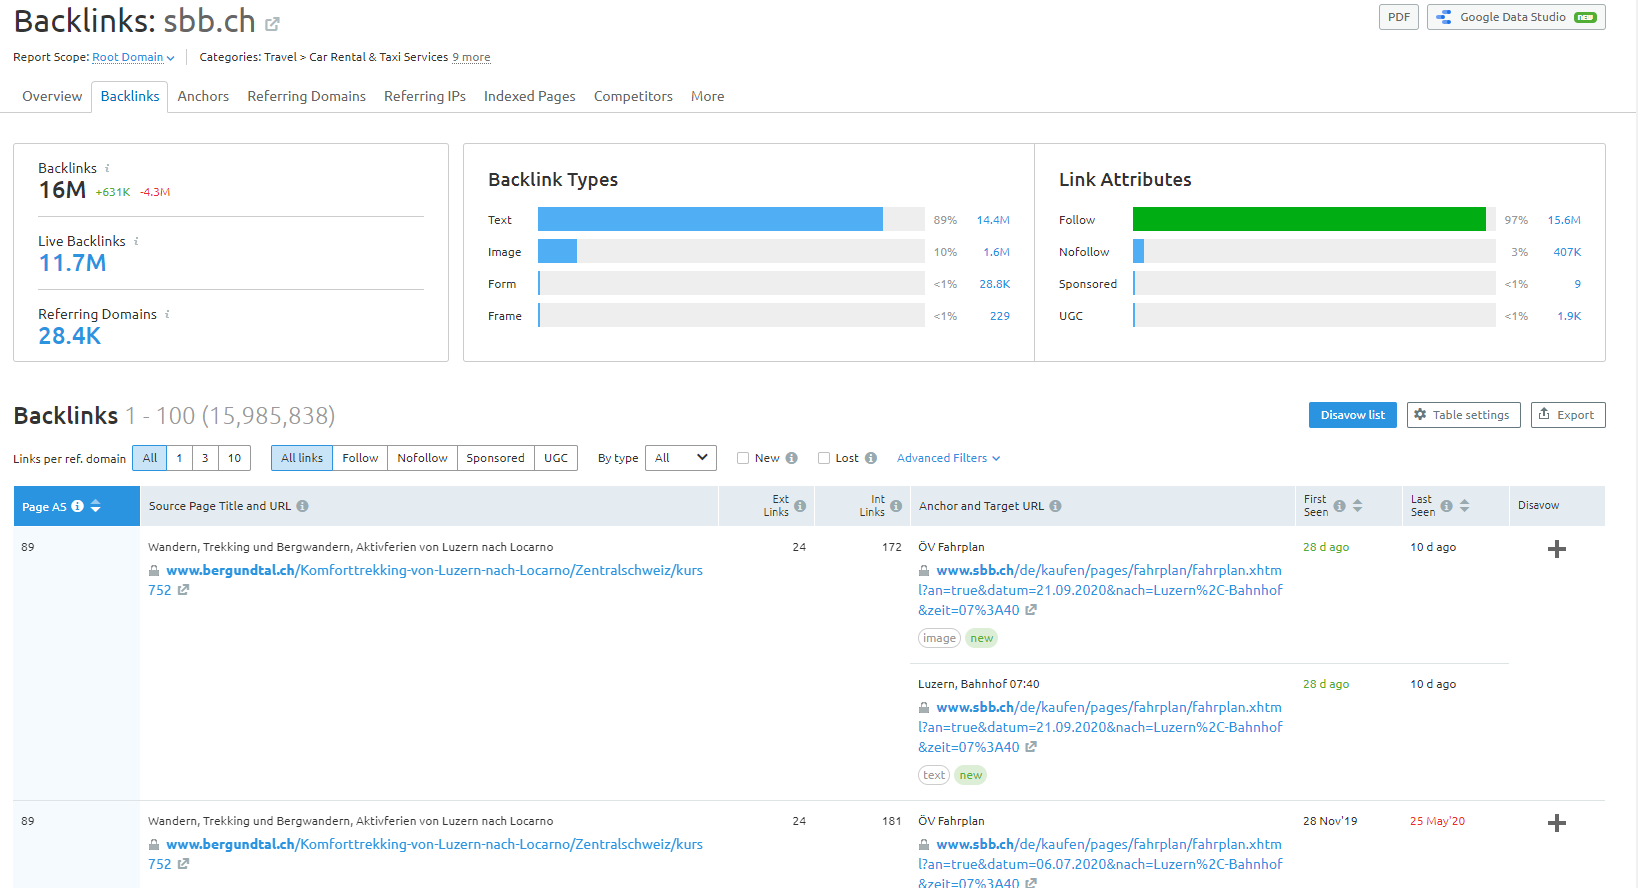Click the Page AS info icon

tap(77, 506)
